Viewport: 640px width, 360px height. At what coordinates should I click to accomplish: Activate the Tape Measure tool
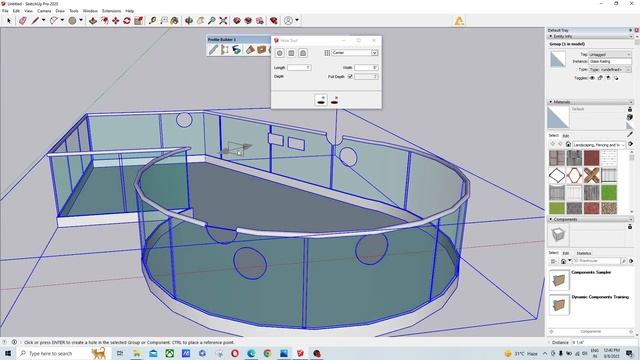(152, 20)
